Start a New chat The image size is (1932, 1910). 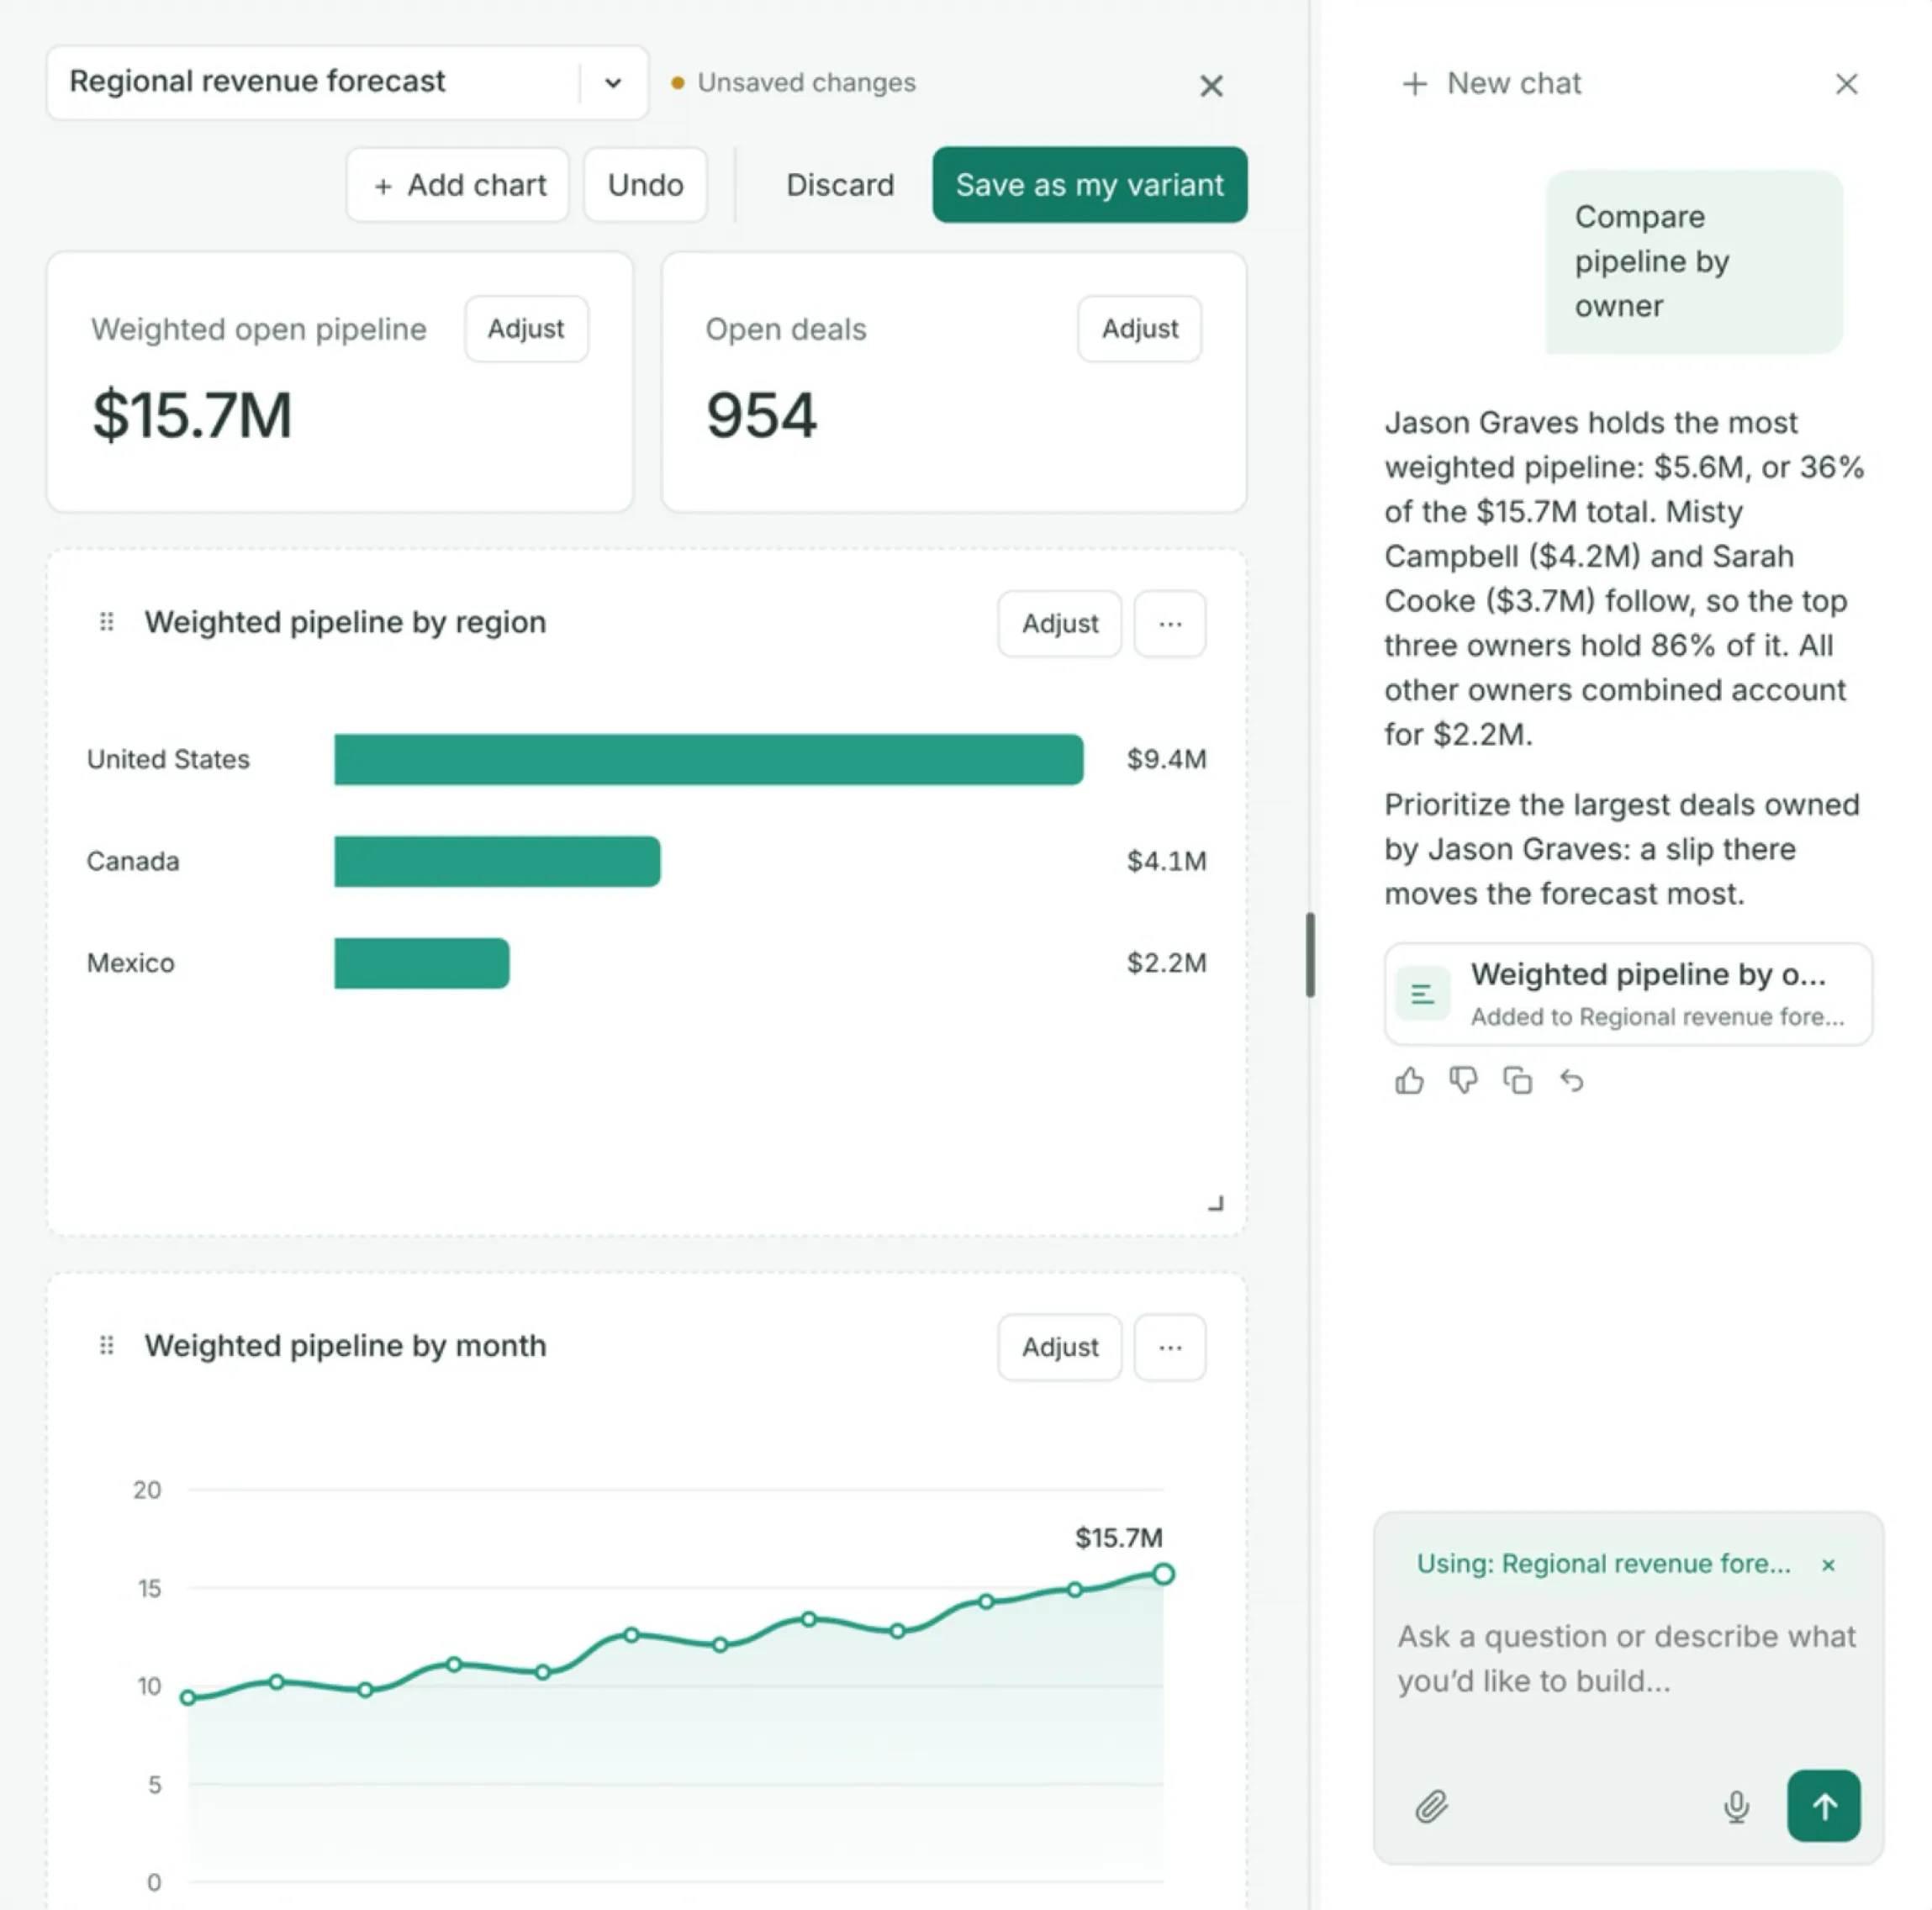click(x=1492, y=84)
